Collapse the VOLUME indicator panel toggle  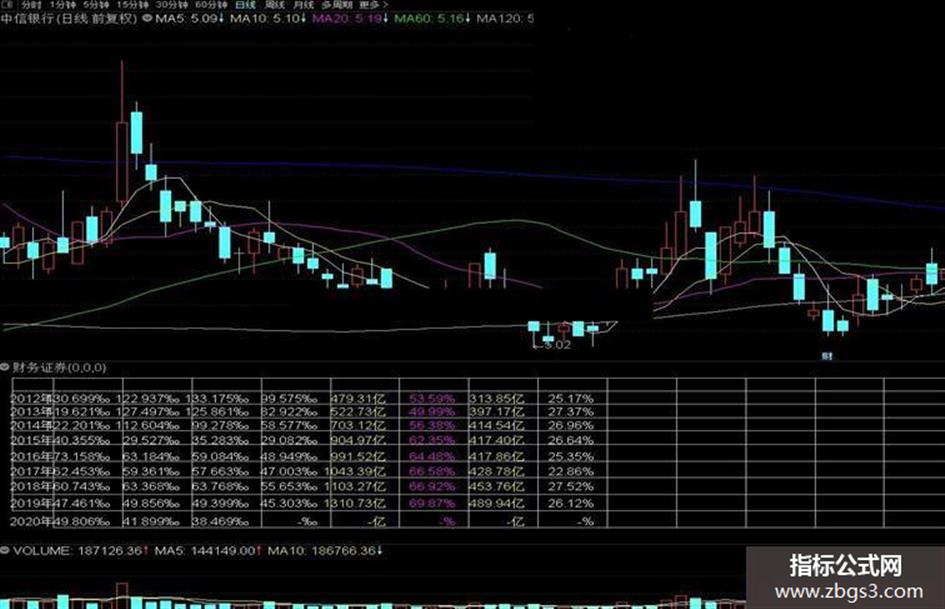pyautogui.click(x=5, y=550)
